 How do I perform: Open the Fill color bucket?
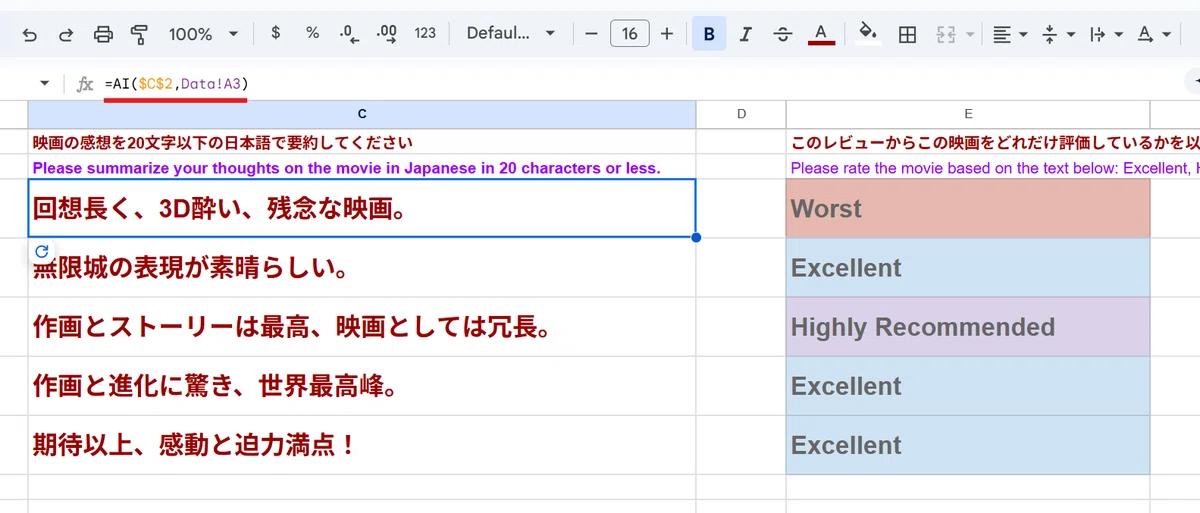point(870,34)
